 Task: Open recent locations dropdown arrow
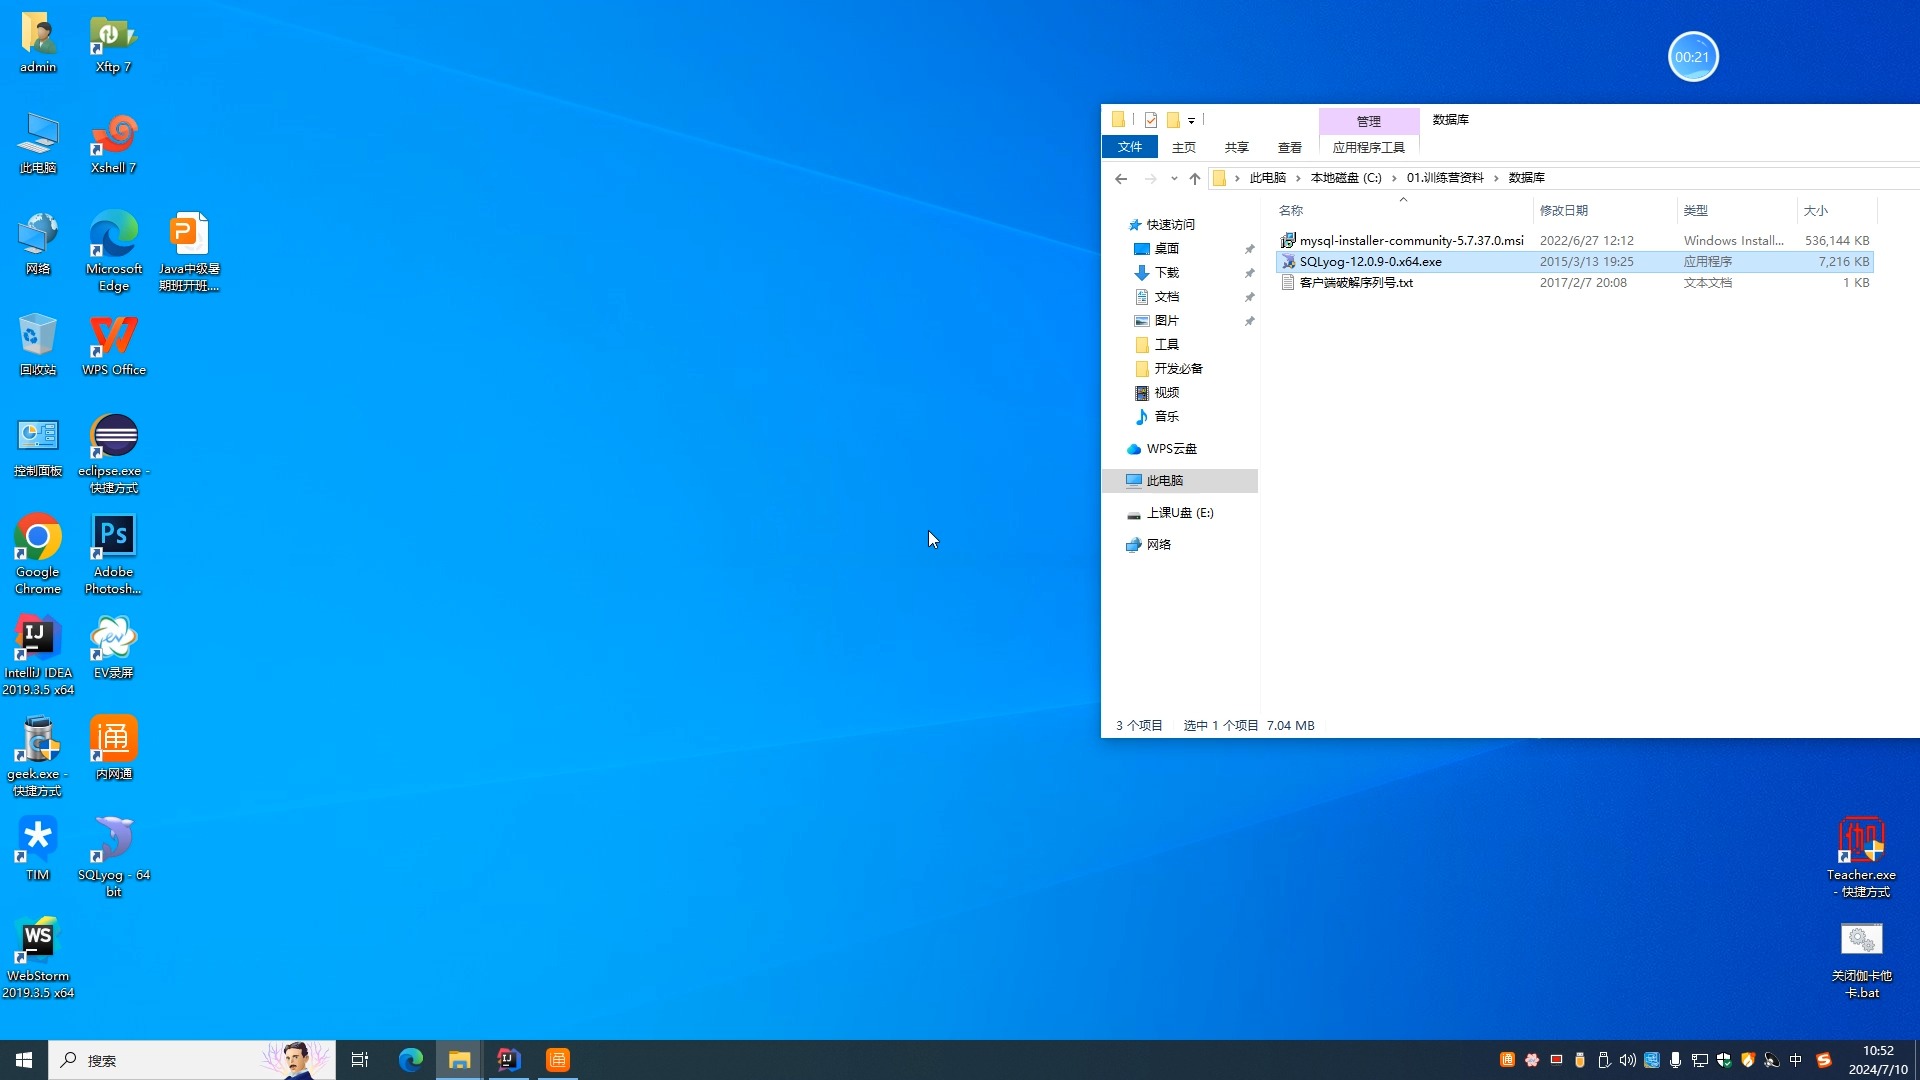[x=1174, y=179]
